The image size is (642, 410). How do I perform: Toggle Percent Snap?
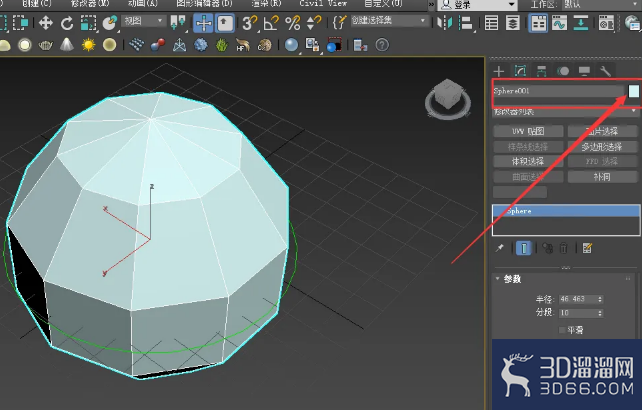click(292, 23)
